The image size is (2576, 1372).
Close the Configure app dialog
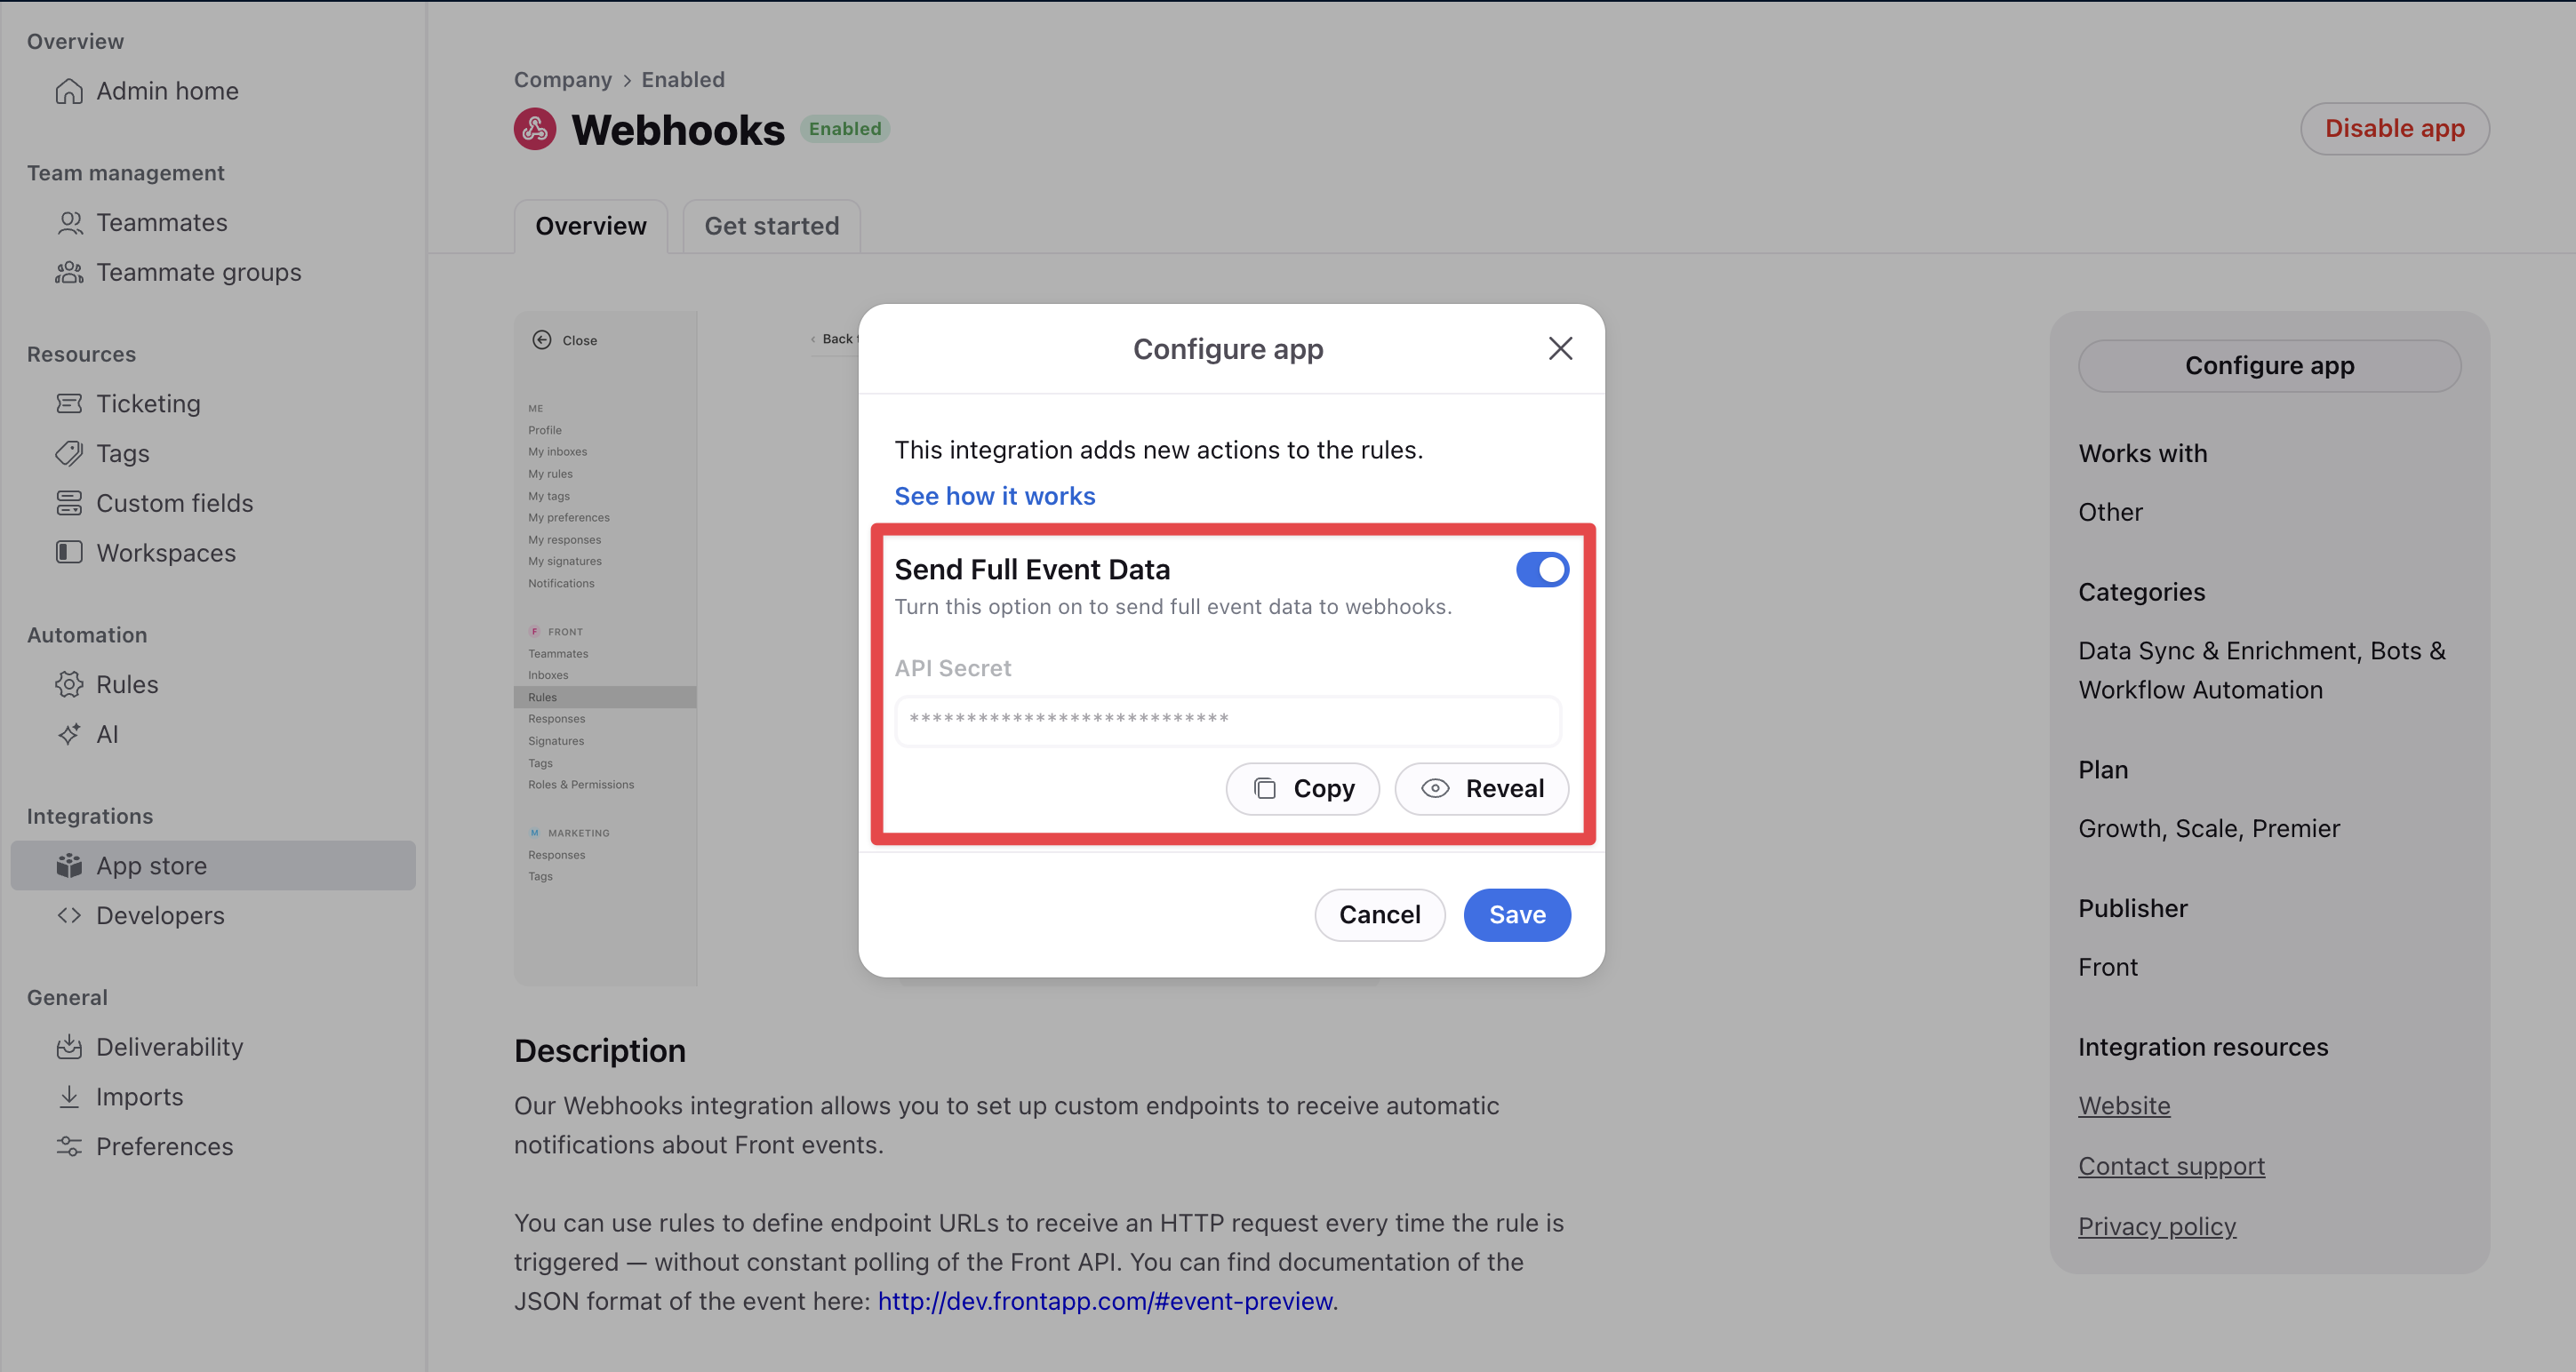point(1560,349)
